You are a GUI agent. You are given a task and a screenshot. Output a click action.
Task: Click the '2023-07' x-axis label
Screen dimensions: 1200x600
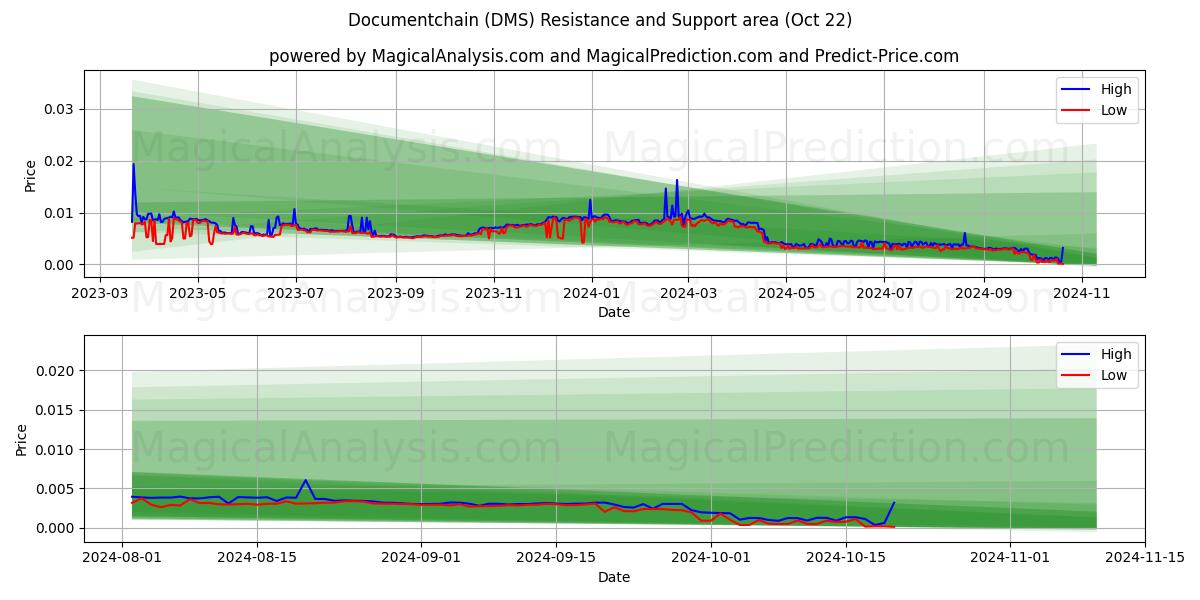(x=295, y=293)
